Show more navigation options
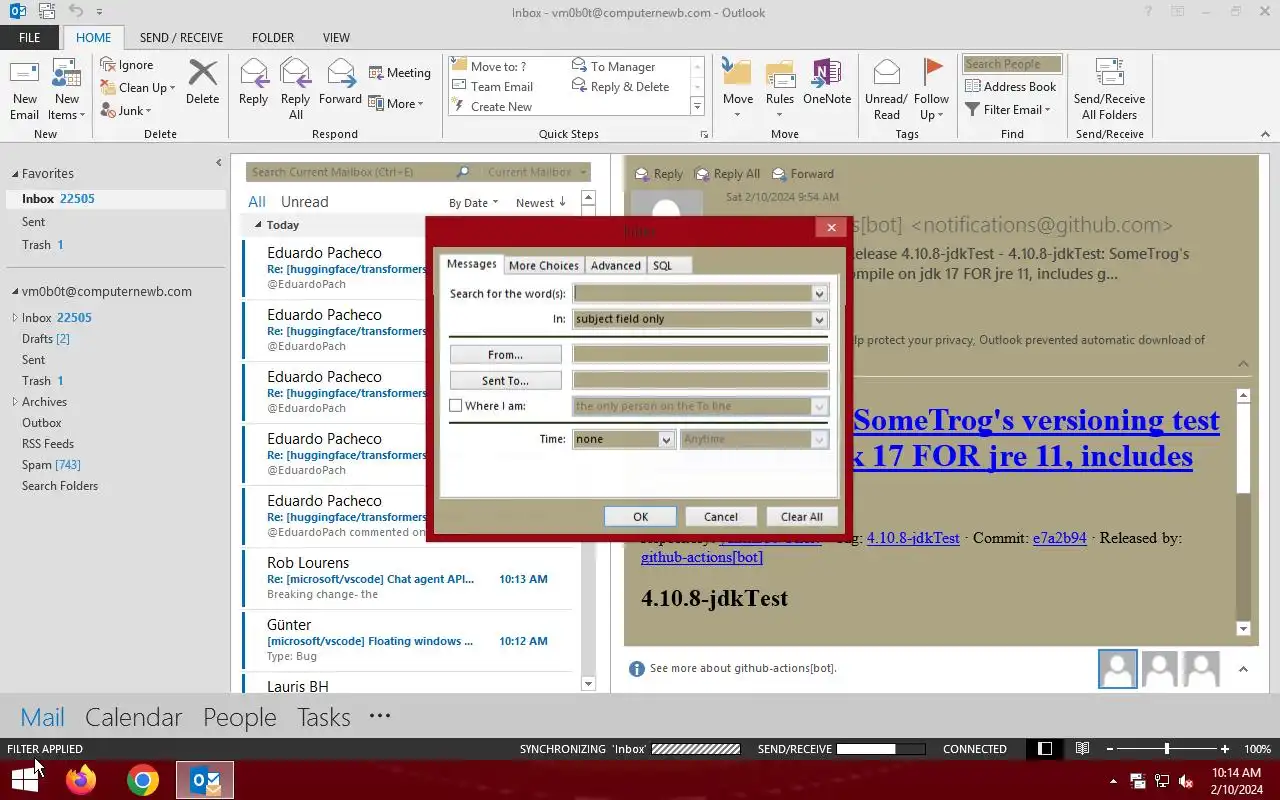1280x800 pixels. [379, 716]
